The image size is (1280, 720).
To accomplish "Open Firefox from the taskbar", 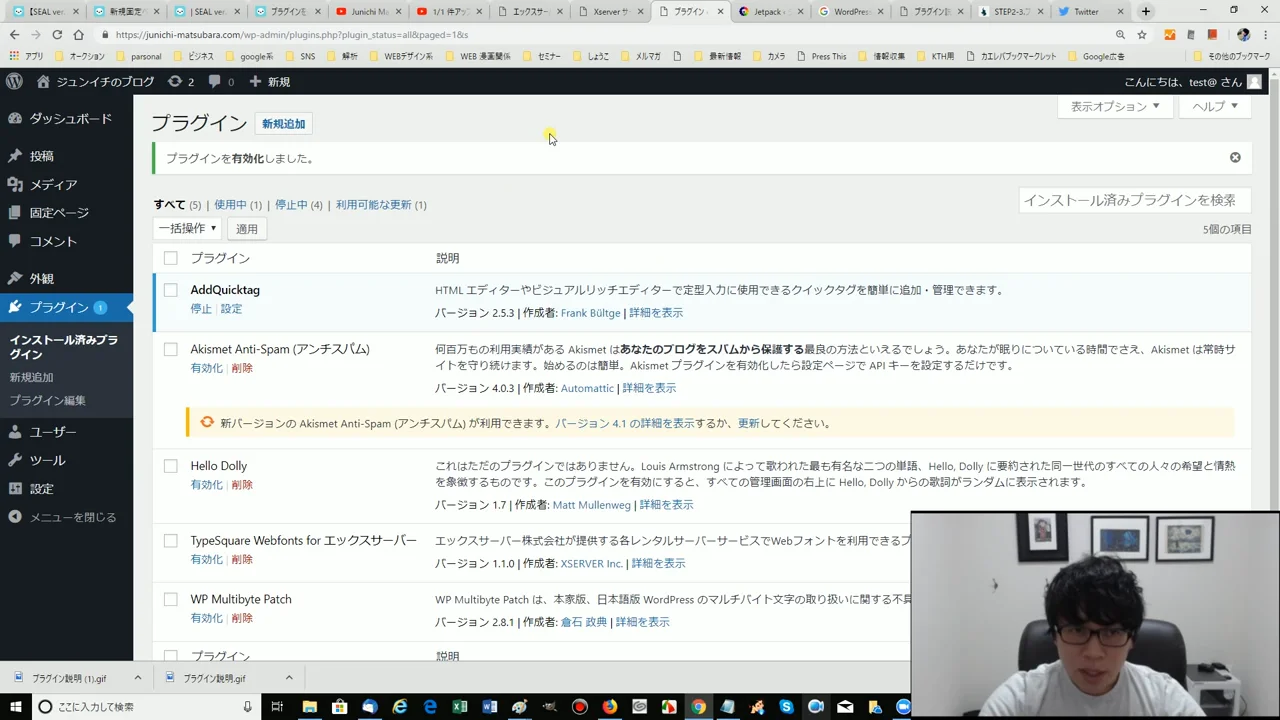I will pos(609,706).
